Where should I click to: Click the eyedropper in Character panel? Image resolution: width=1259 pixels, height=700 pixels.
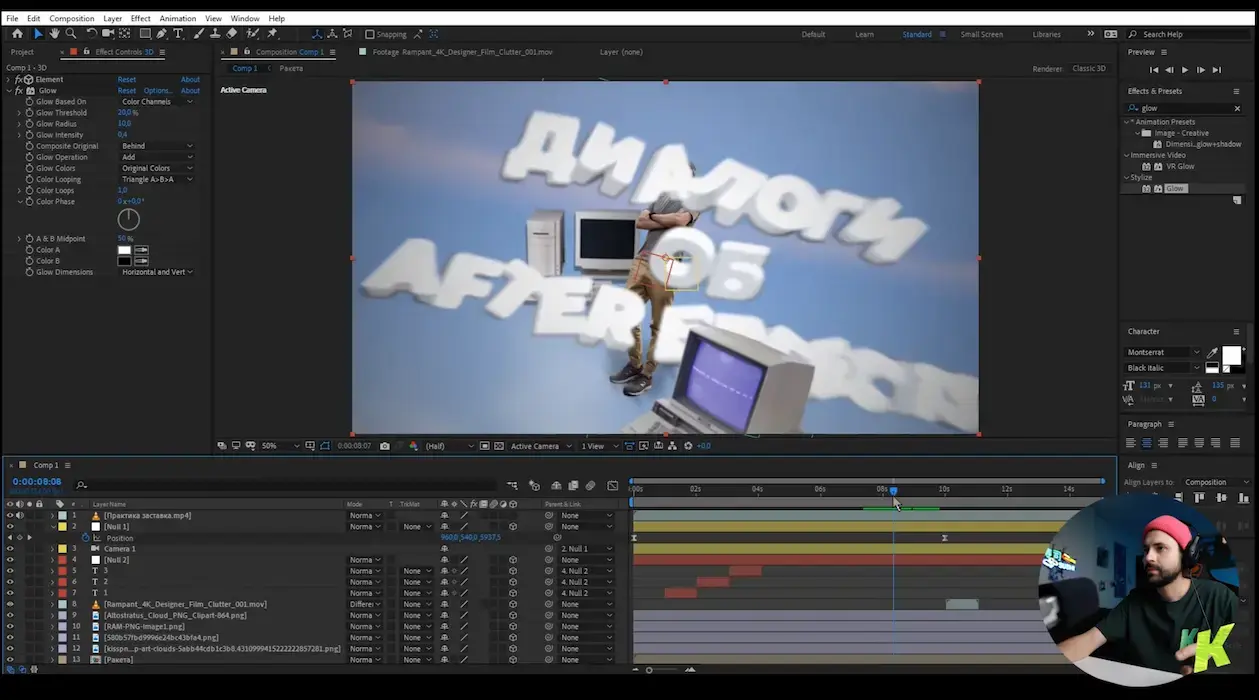(1212, 353)
